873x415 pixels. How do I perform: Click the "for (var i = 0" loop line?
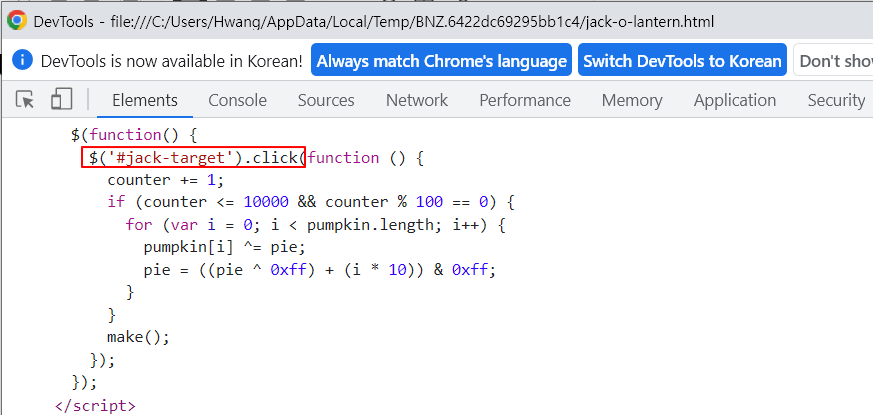point(315,225)
